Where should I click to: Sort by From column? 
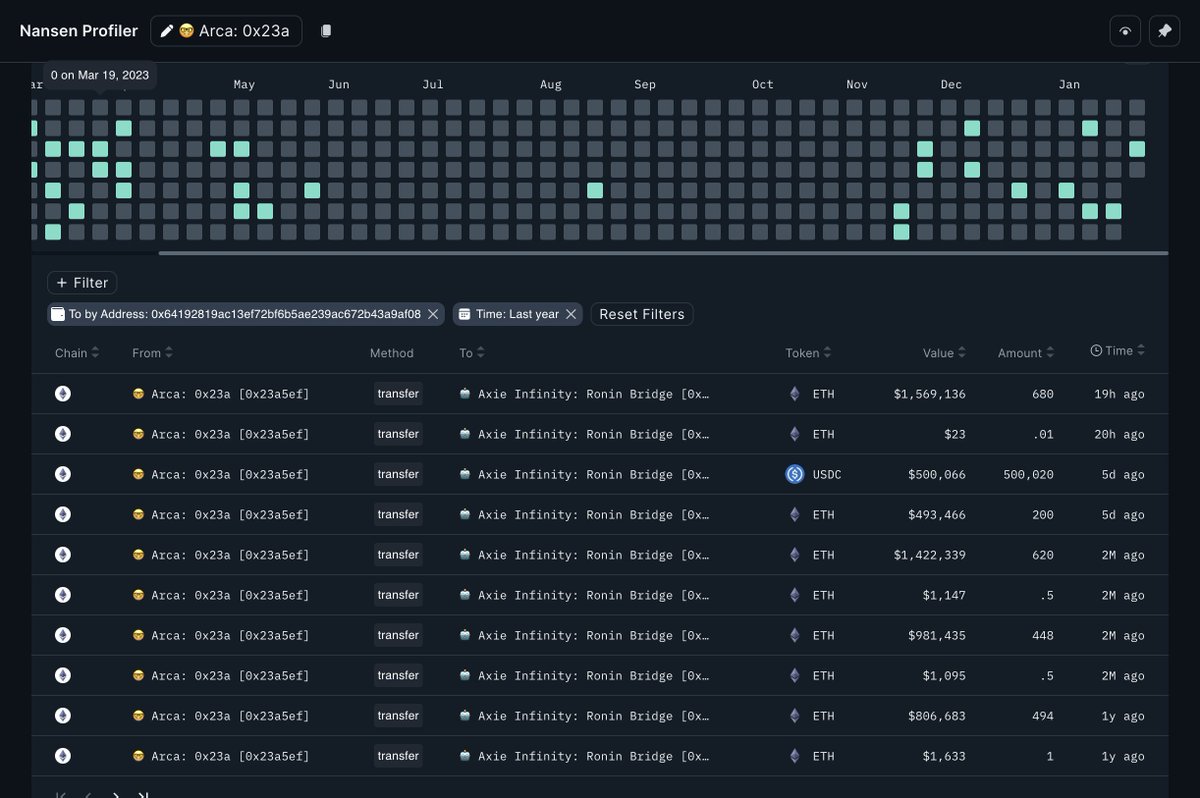152,353
